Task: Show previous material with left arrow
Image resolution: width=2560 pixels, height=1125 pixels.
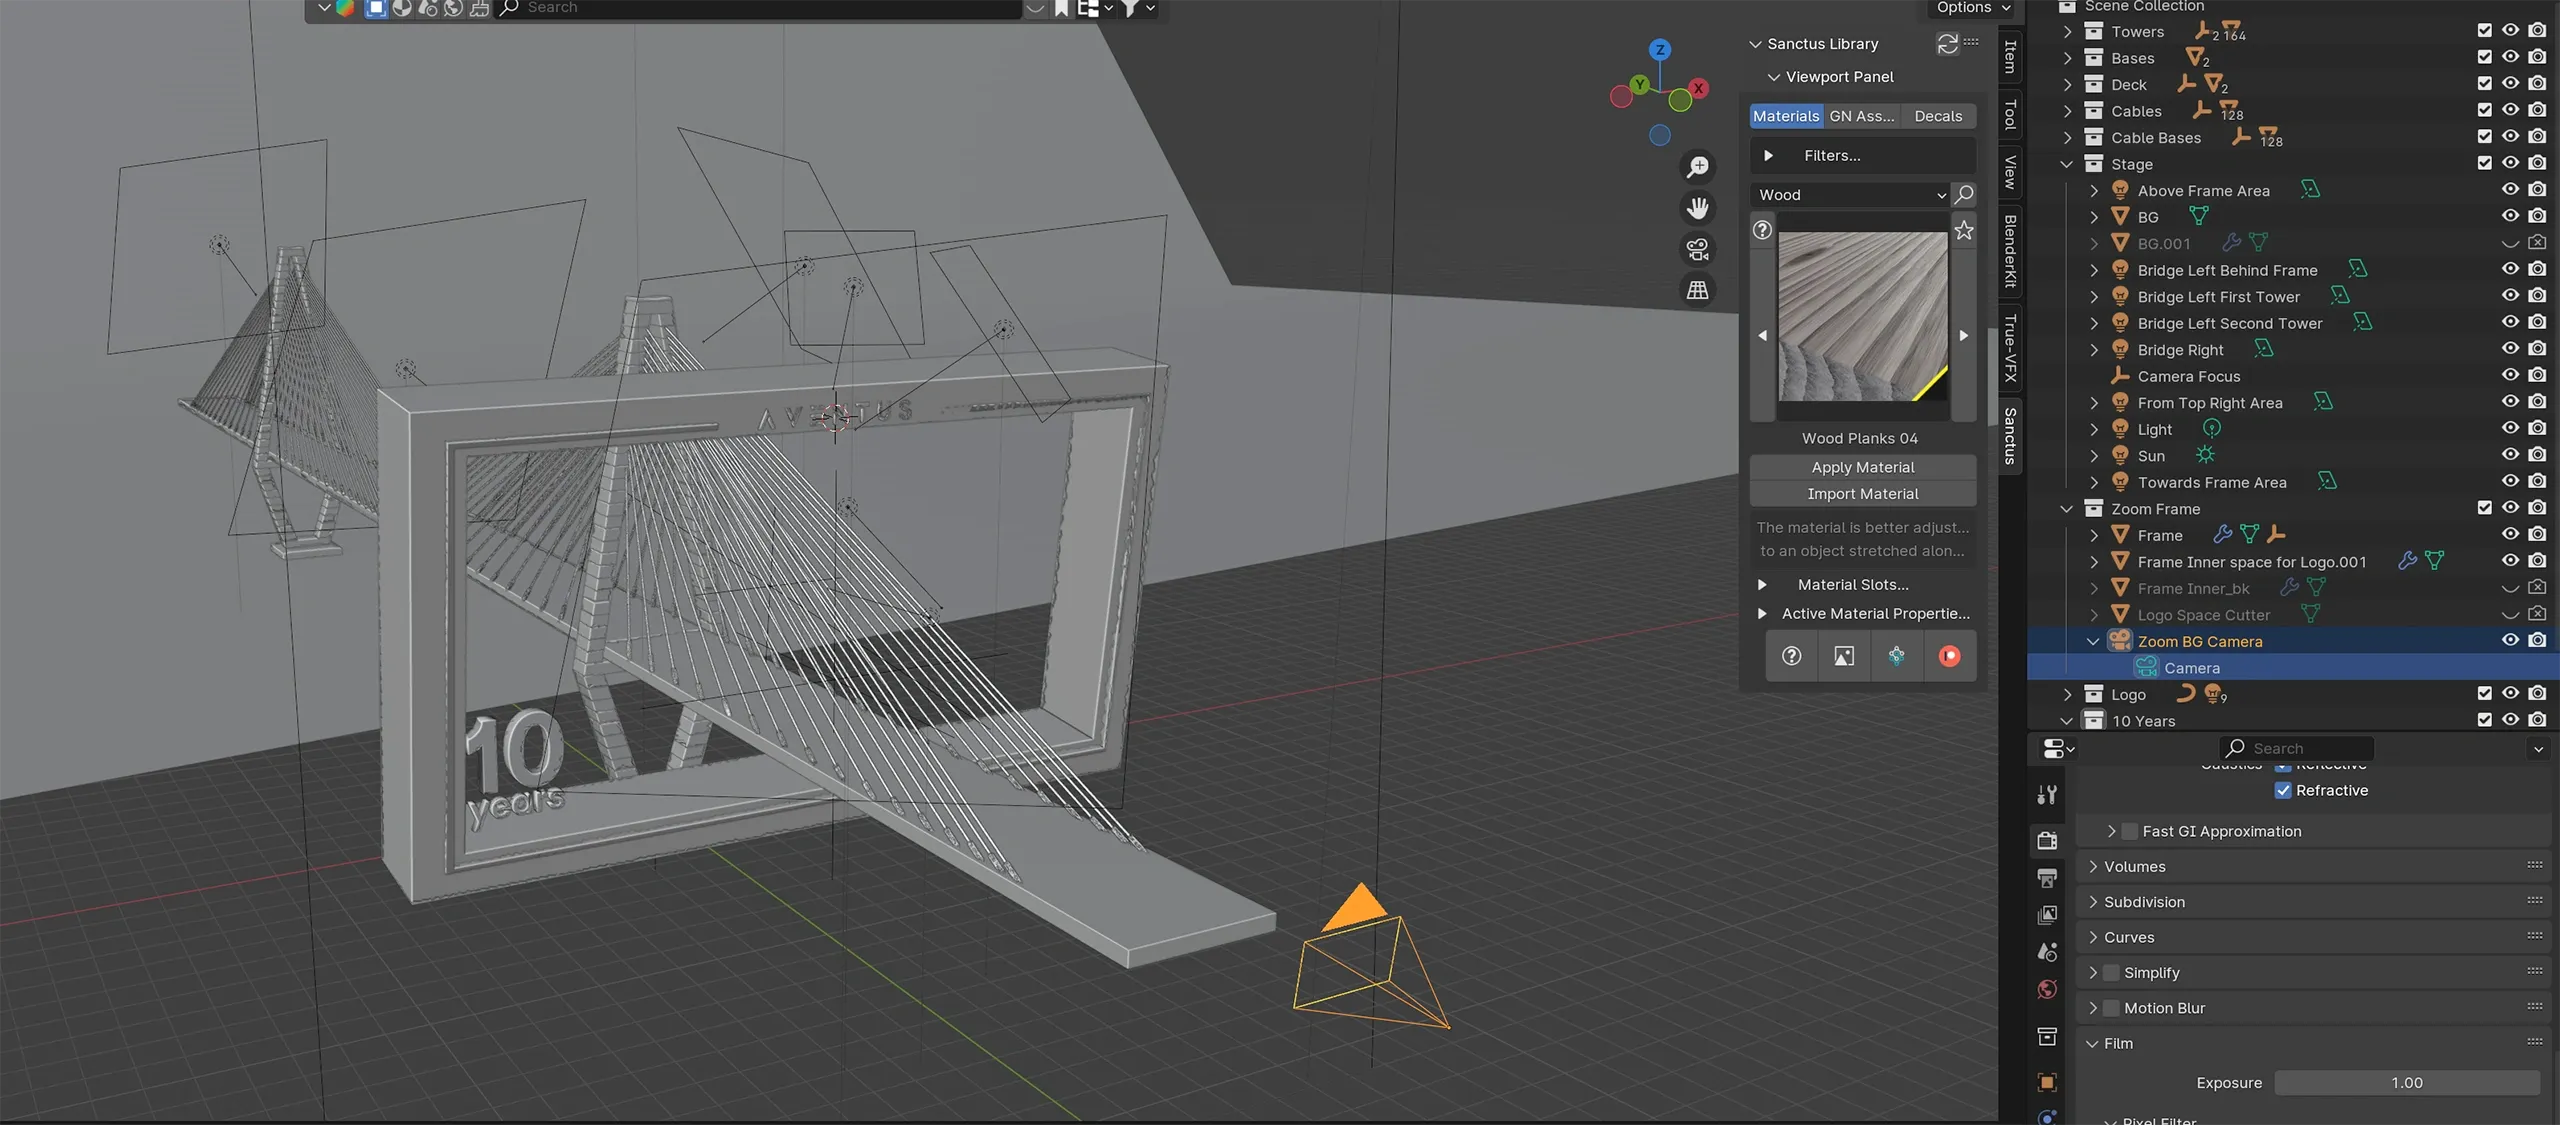Action: coord(1762,336)
